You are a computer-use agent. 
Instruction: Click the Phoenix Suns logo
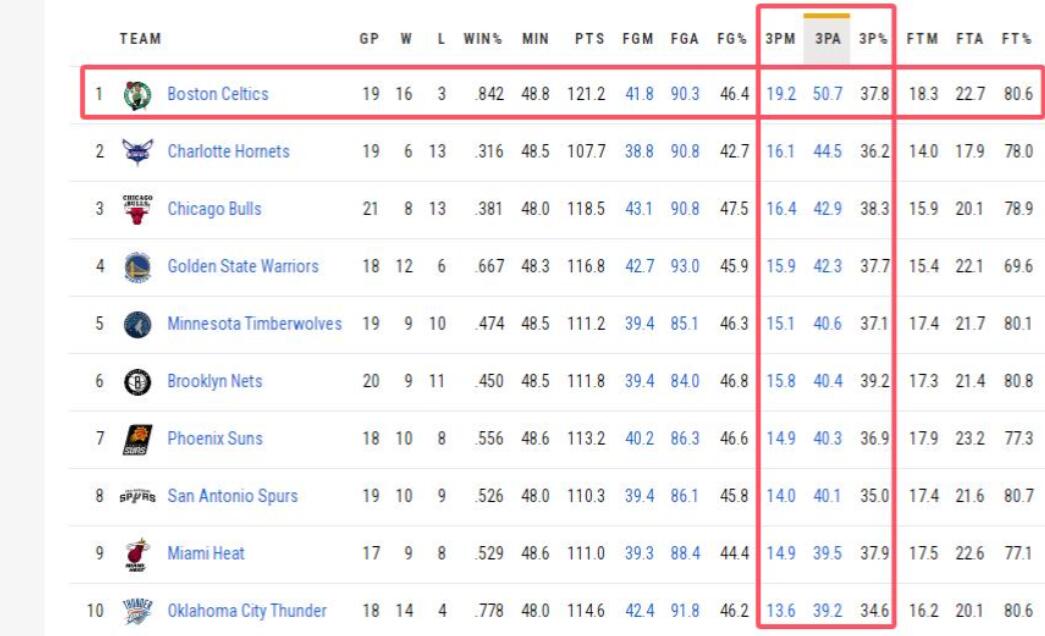137,439
